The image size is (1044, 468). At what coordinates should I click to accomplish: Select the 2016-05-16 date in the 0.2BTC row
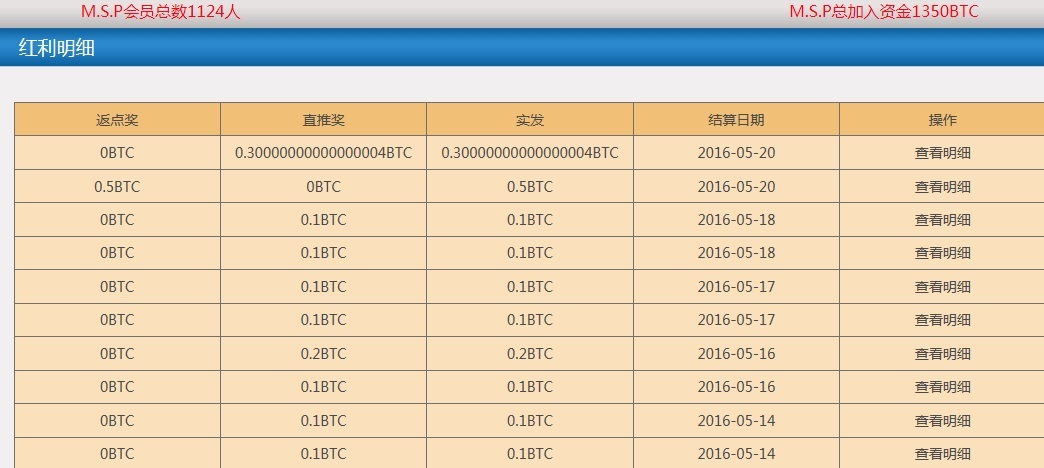[x=736, y=353]
